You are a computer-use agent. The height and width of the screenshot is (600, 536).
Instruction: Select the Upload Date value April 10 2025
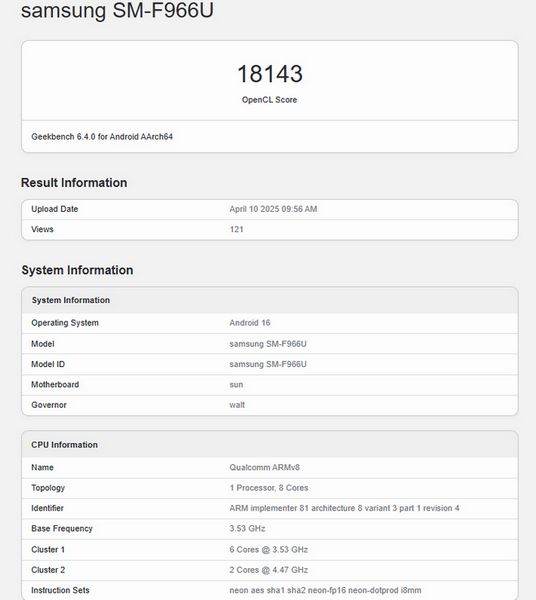click(273, 209)
